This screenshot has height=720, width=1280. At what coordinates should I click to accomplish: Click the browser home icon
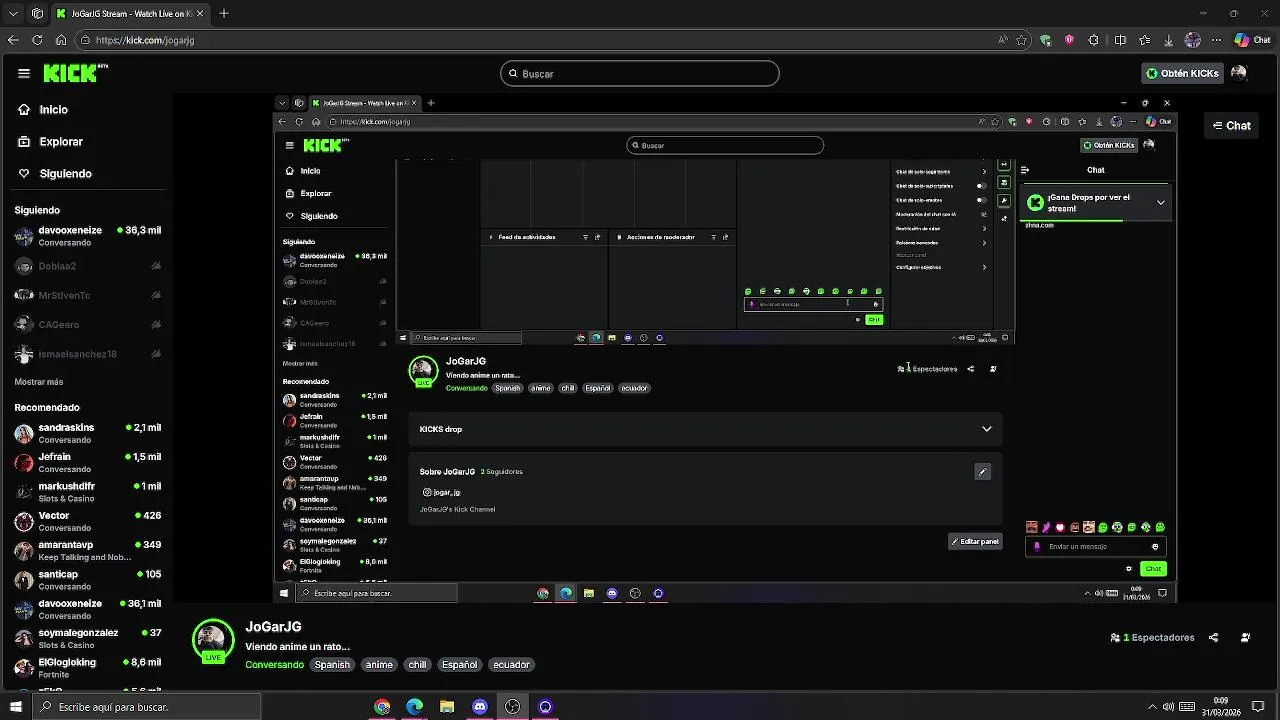pos(61,40)
